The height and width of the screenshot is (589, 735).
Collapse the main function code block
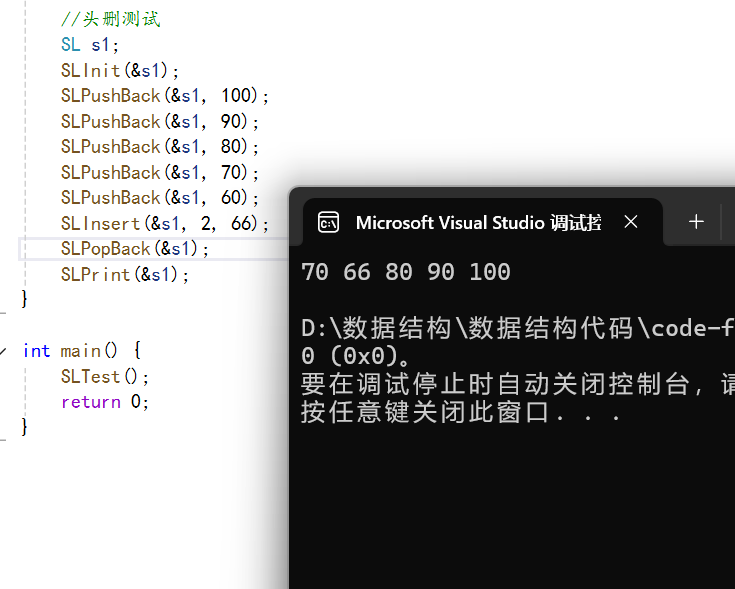tap(3, 350)
